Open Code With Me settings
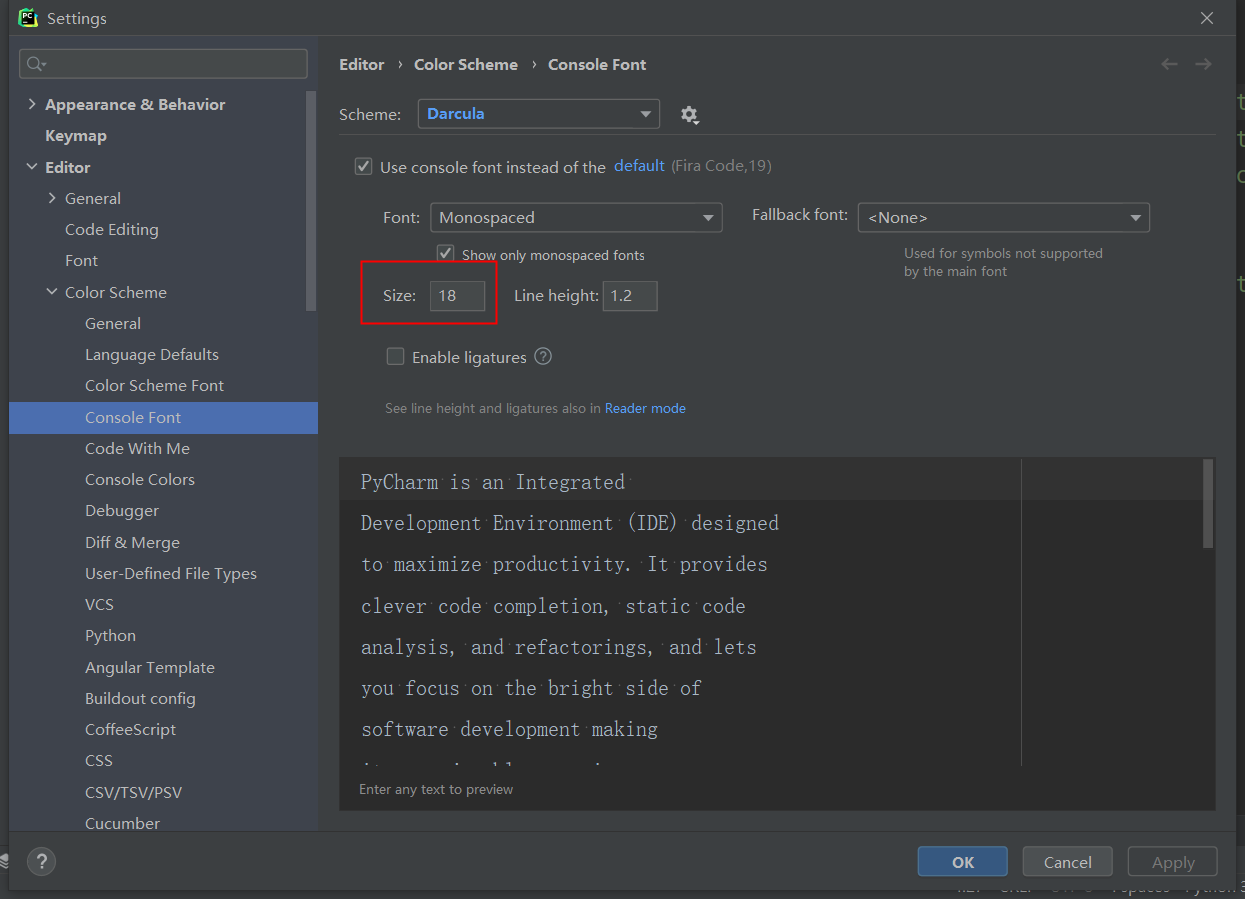Screen dimensions: 1245x899 pyautogui.click(x=137, y=448)
